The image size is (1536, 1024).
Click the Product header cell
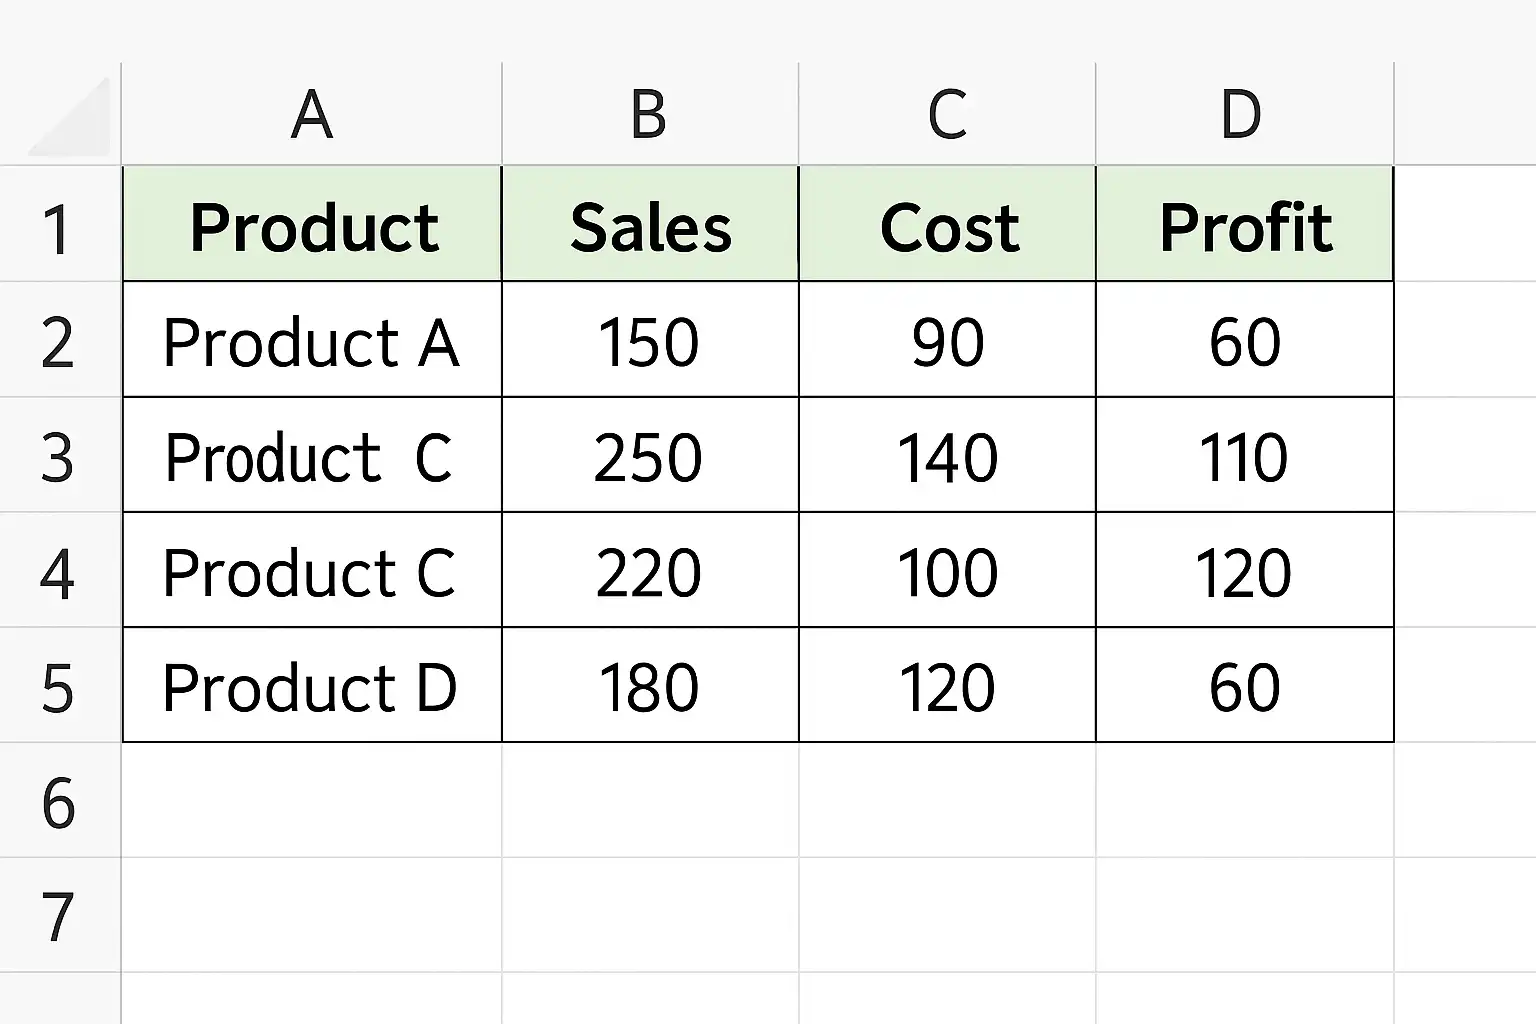312,224
